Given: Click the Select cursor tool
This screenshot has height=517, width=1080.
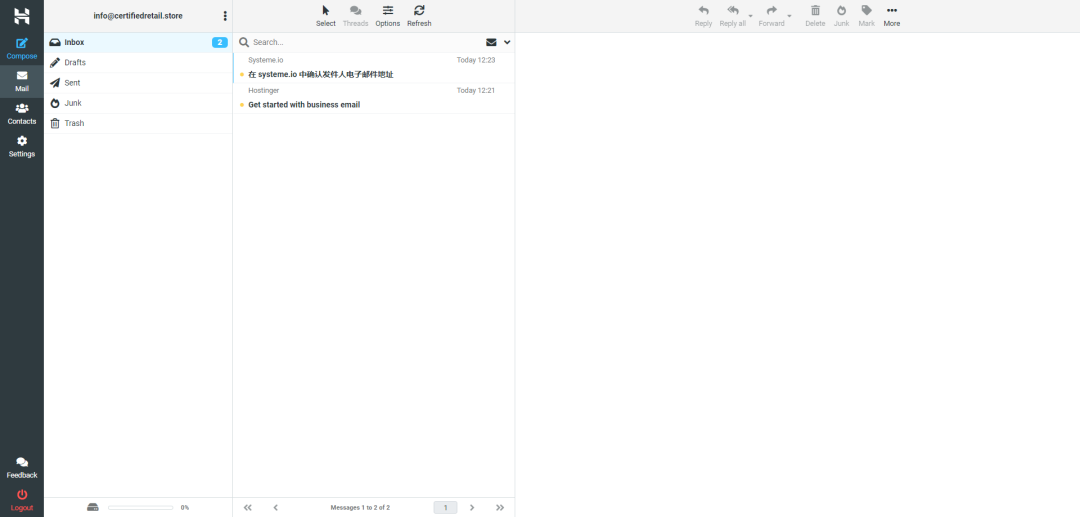Looking at the screenshot, I should click(326, 16).
